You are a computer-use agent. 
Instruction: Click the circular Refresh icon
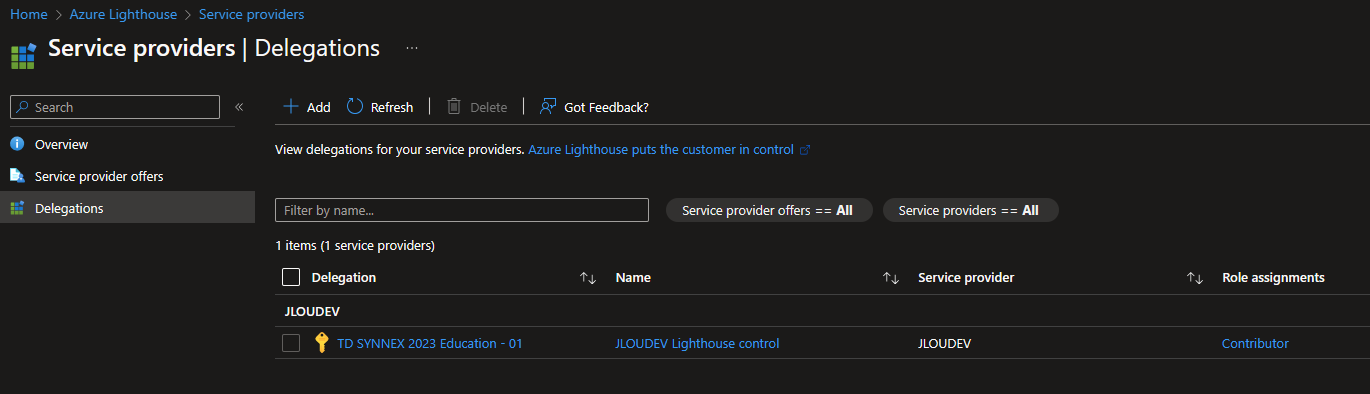[x=355, y=107]
